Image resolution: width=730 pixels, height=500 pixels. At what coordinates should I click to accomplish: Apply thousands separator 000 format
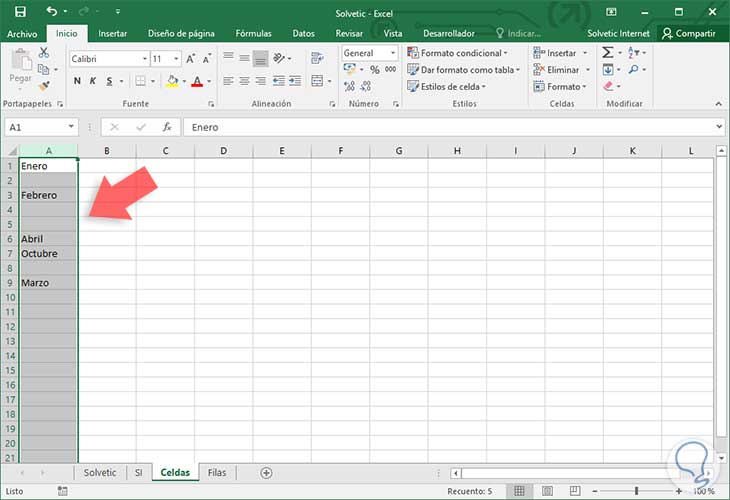[x=391, y=69]
